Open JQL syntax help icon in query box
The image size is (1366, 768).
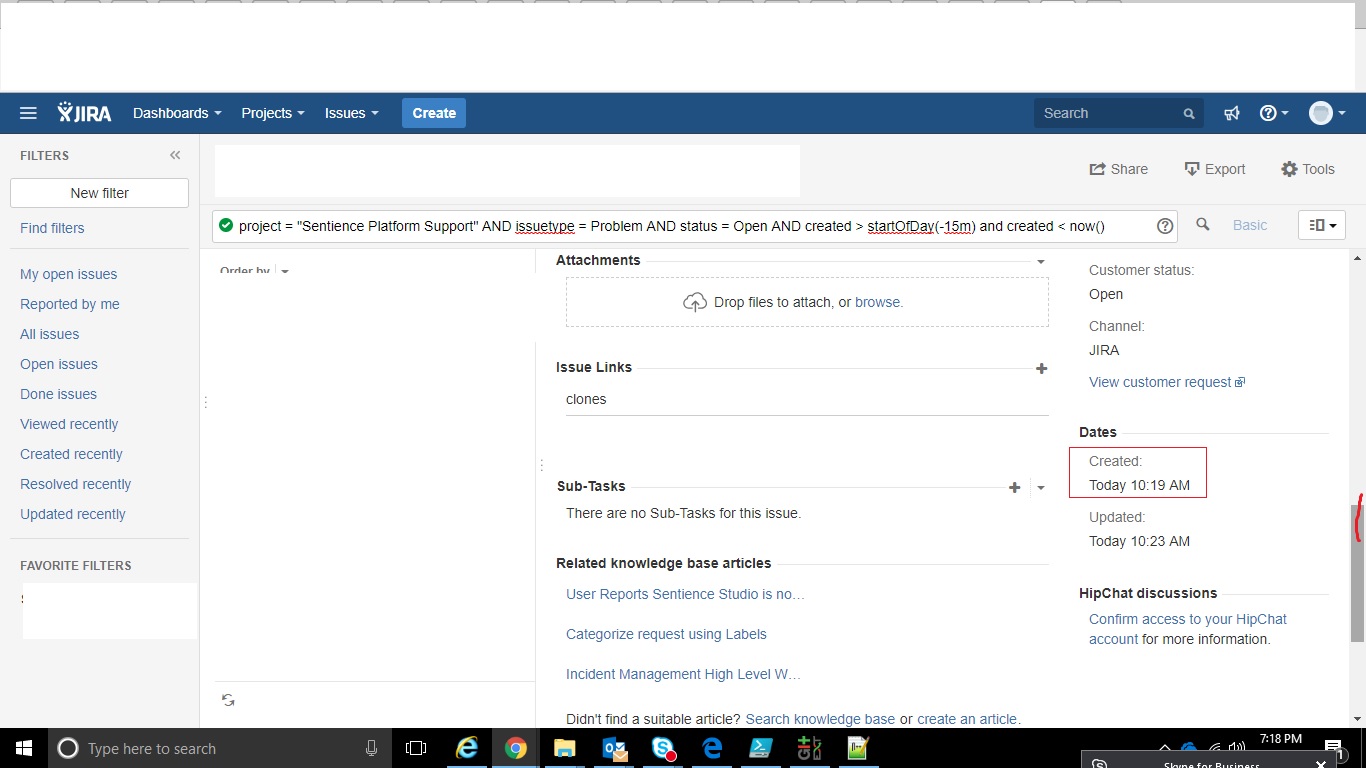coord(1165,226)
